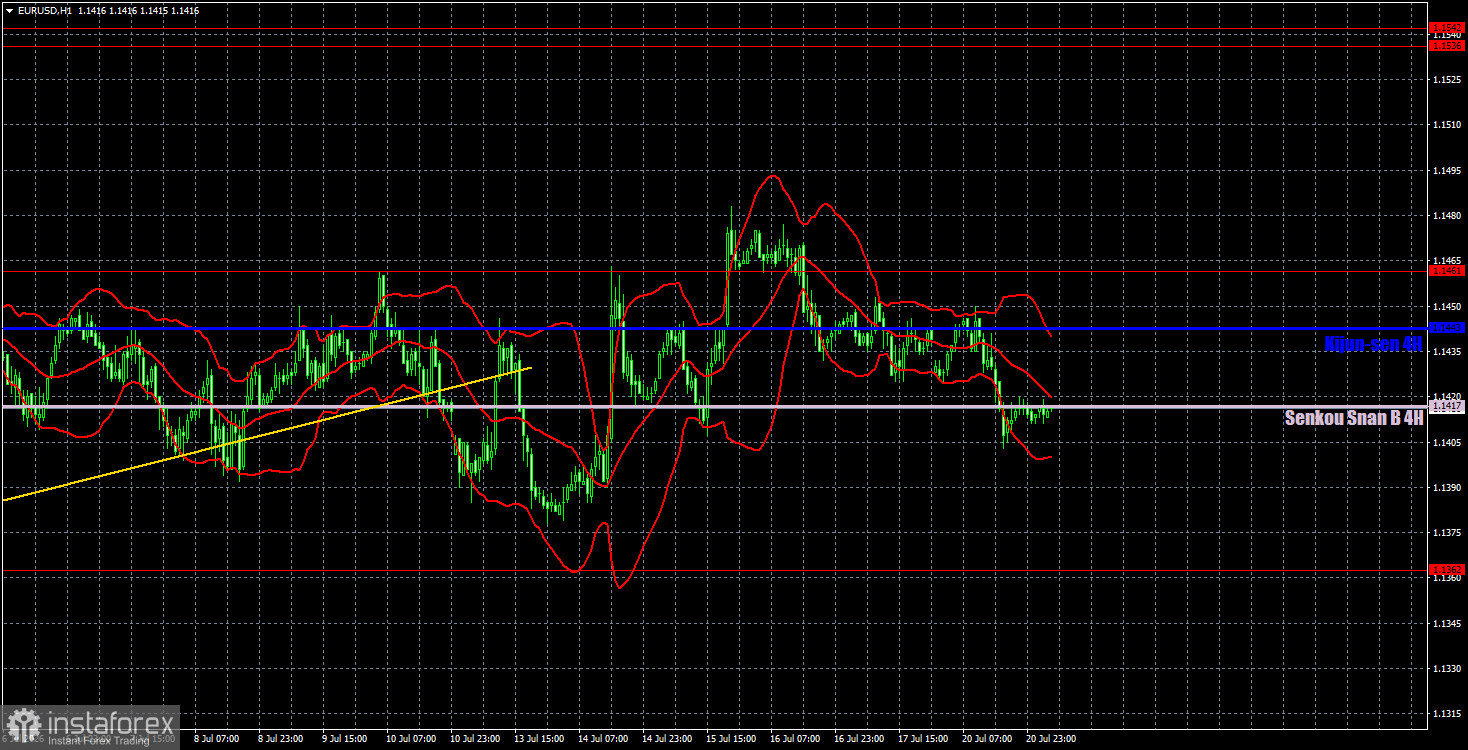Click the 10 Jul 23:00 time label
The width and height of the screenshot is (1468, 750).
click(x=473, y=739)
